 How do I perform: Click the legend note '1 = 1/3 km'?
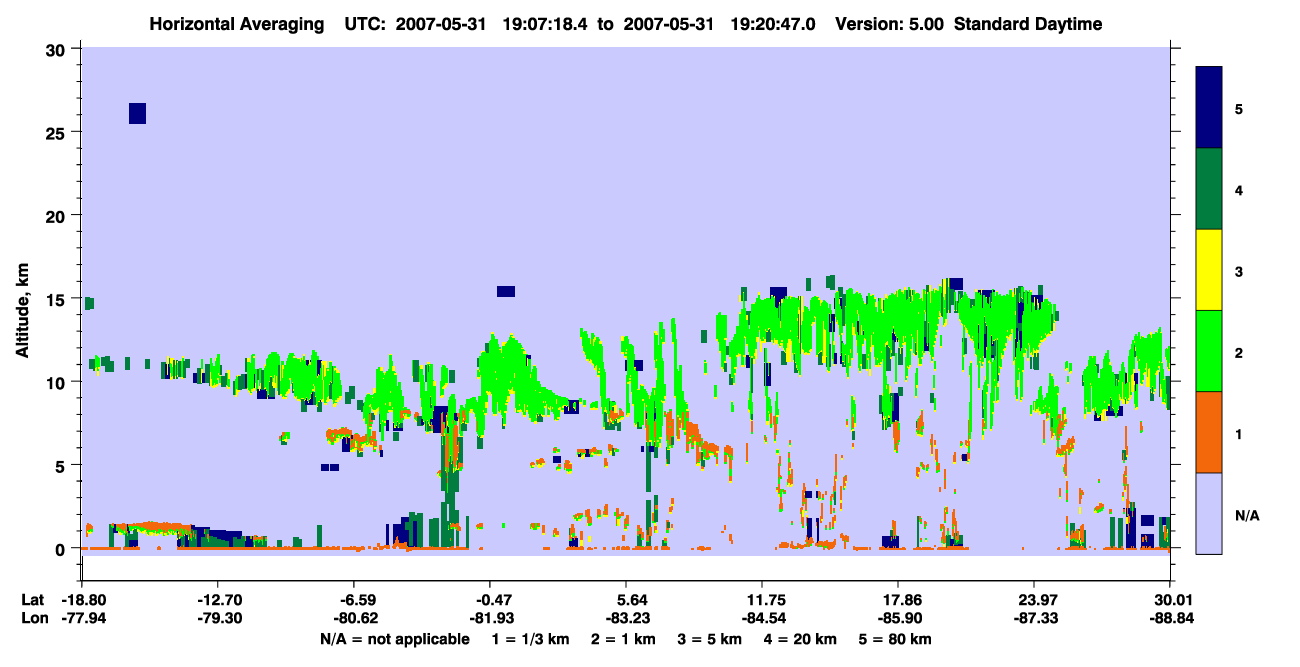(x=531, y=639)
